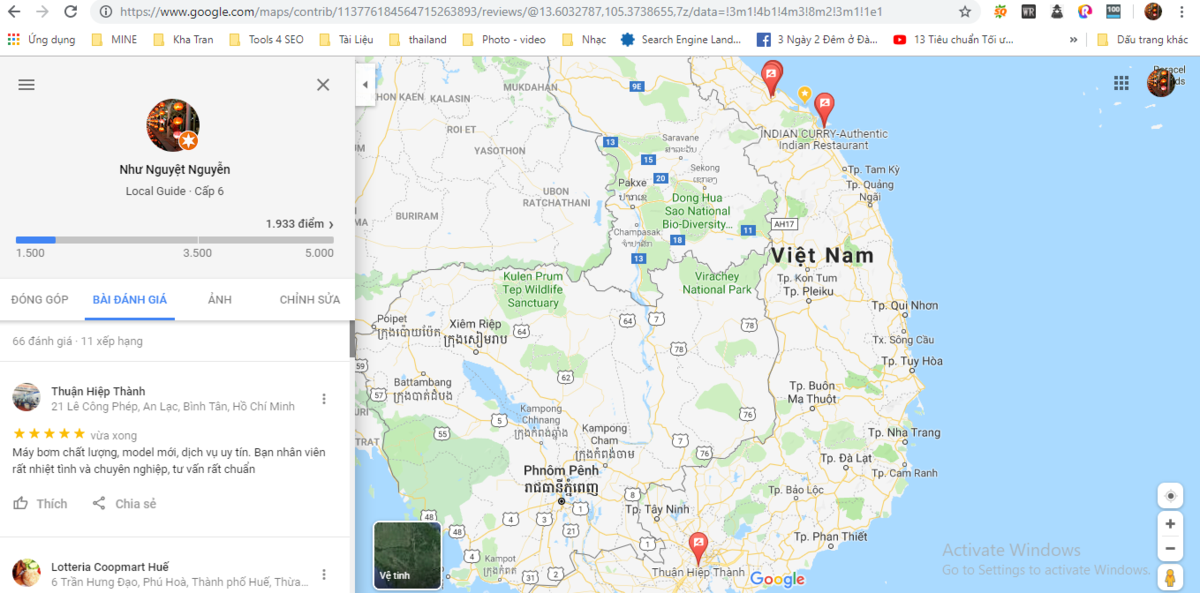Expand the 1.933 điểm points details

tap(300, 224)
